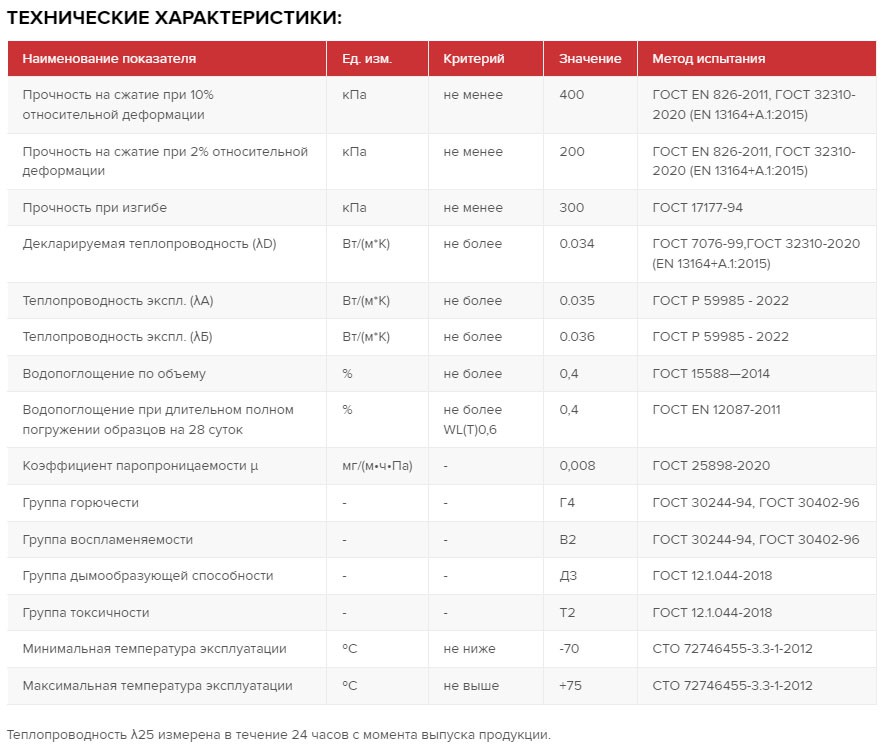The image size is (886, 751).
Task: Select the "Метод испытания" column header
Action: click(x=708, y=59)
